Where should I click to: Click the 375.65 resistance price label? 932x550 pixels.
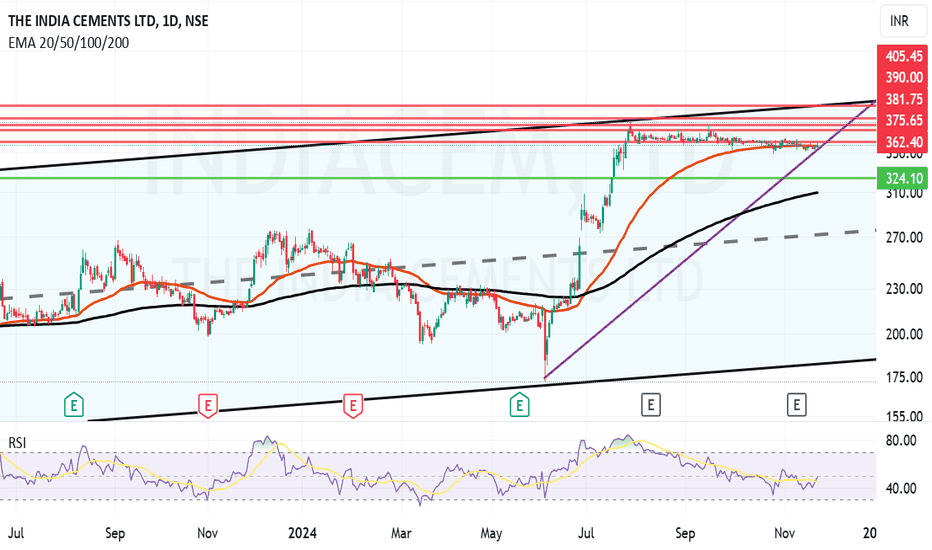coord(903,121)
